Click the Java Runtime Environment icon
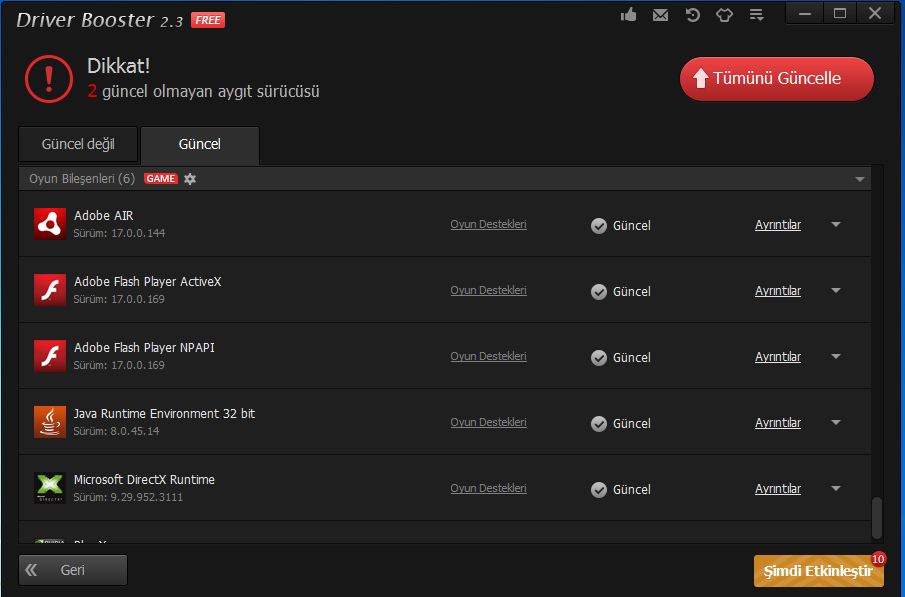 point(50,422)
